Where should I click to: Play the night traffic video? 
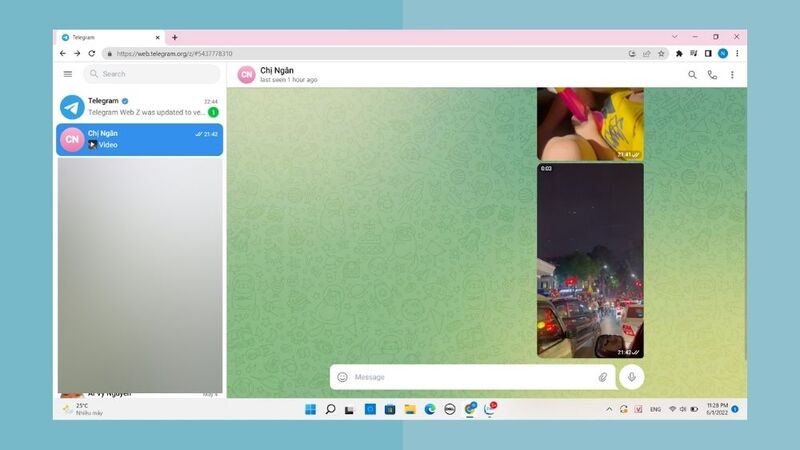(x=590, y=260)
